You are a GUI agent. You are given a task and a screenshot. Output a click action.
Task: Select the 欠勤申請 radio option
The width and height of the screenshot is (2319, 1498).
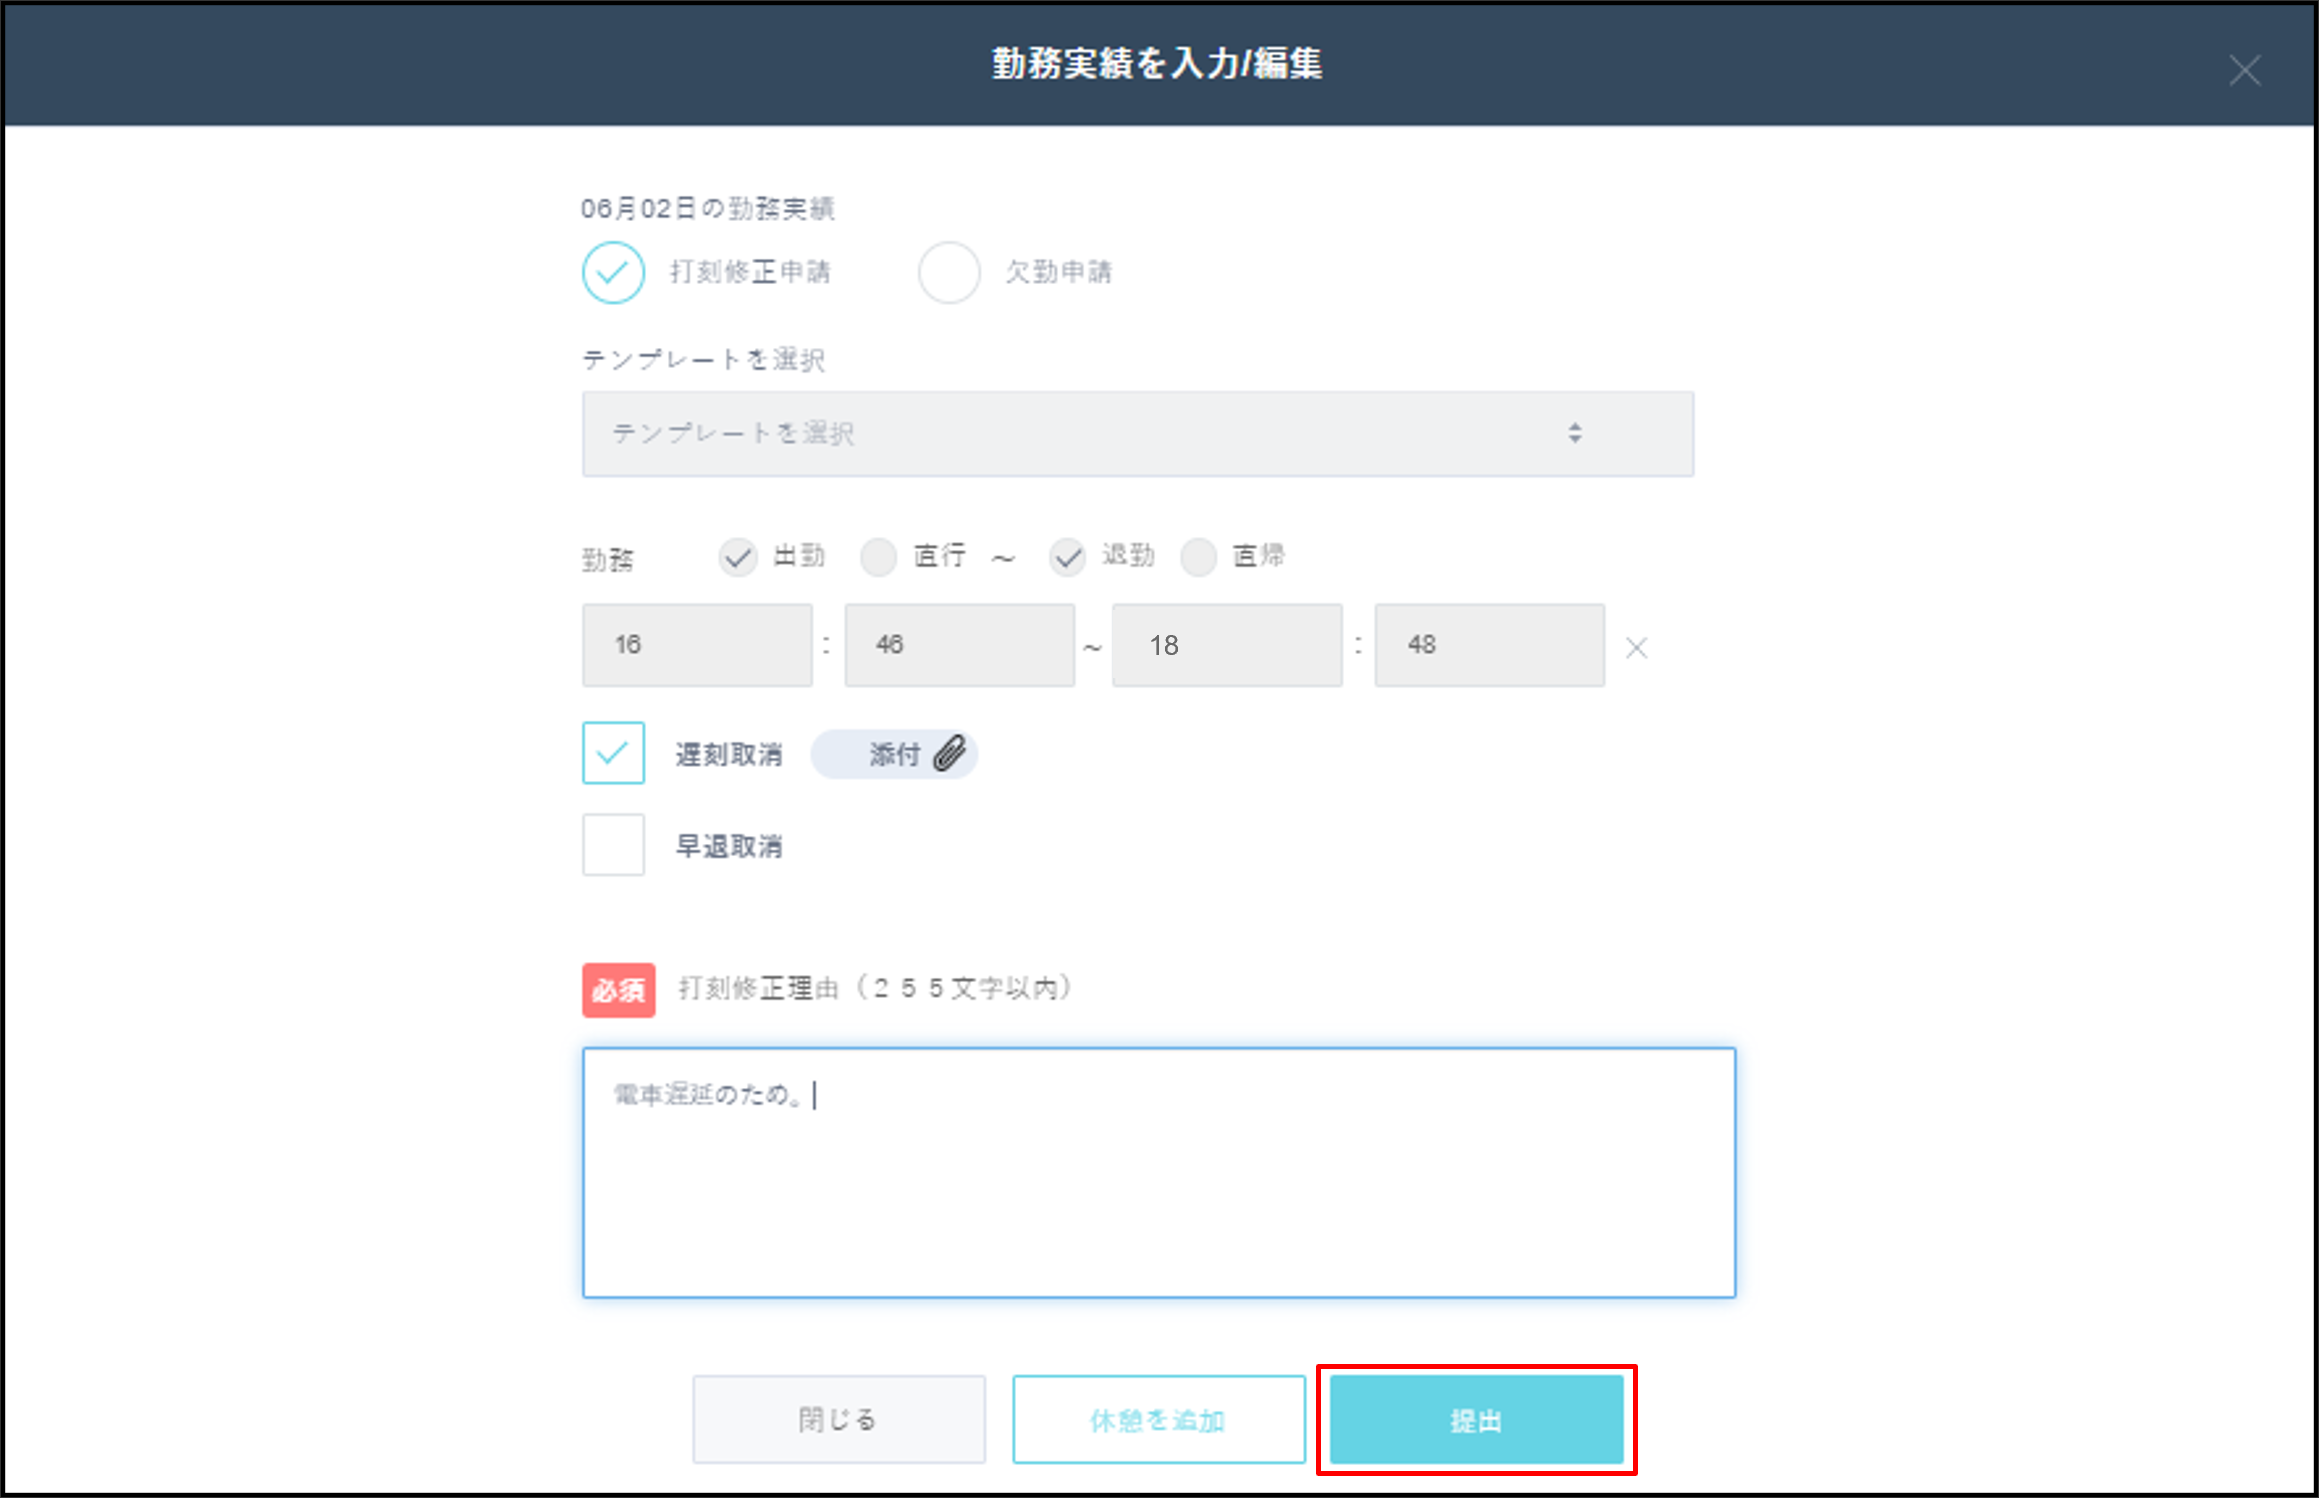(949, 271)
